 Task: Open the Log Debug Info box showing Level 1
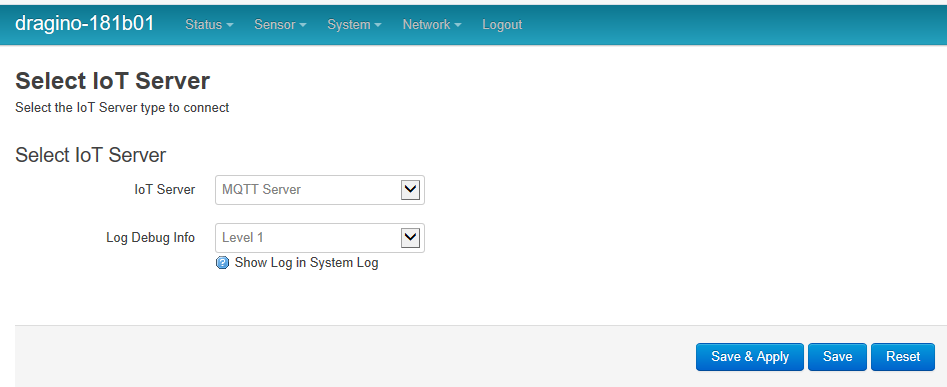(320, 238)
